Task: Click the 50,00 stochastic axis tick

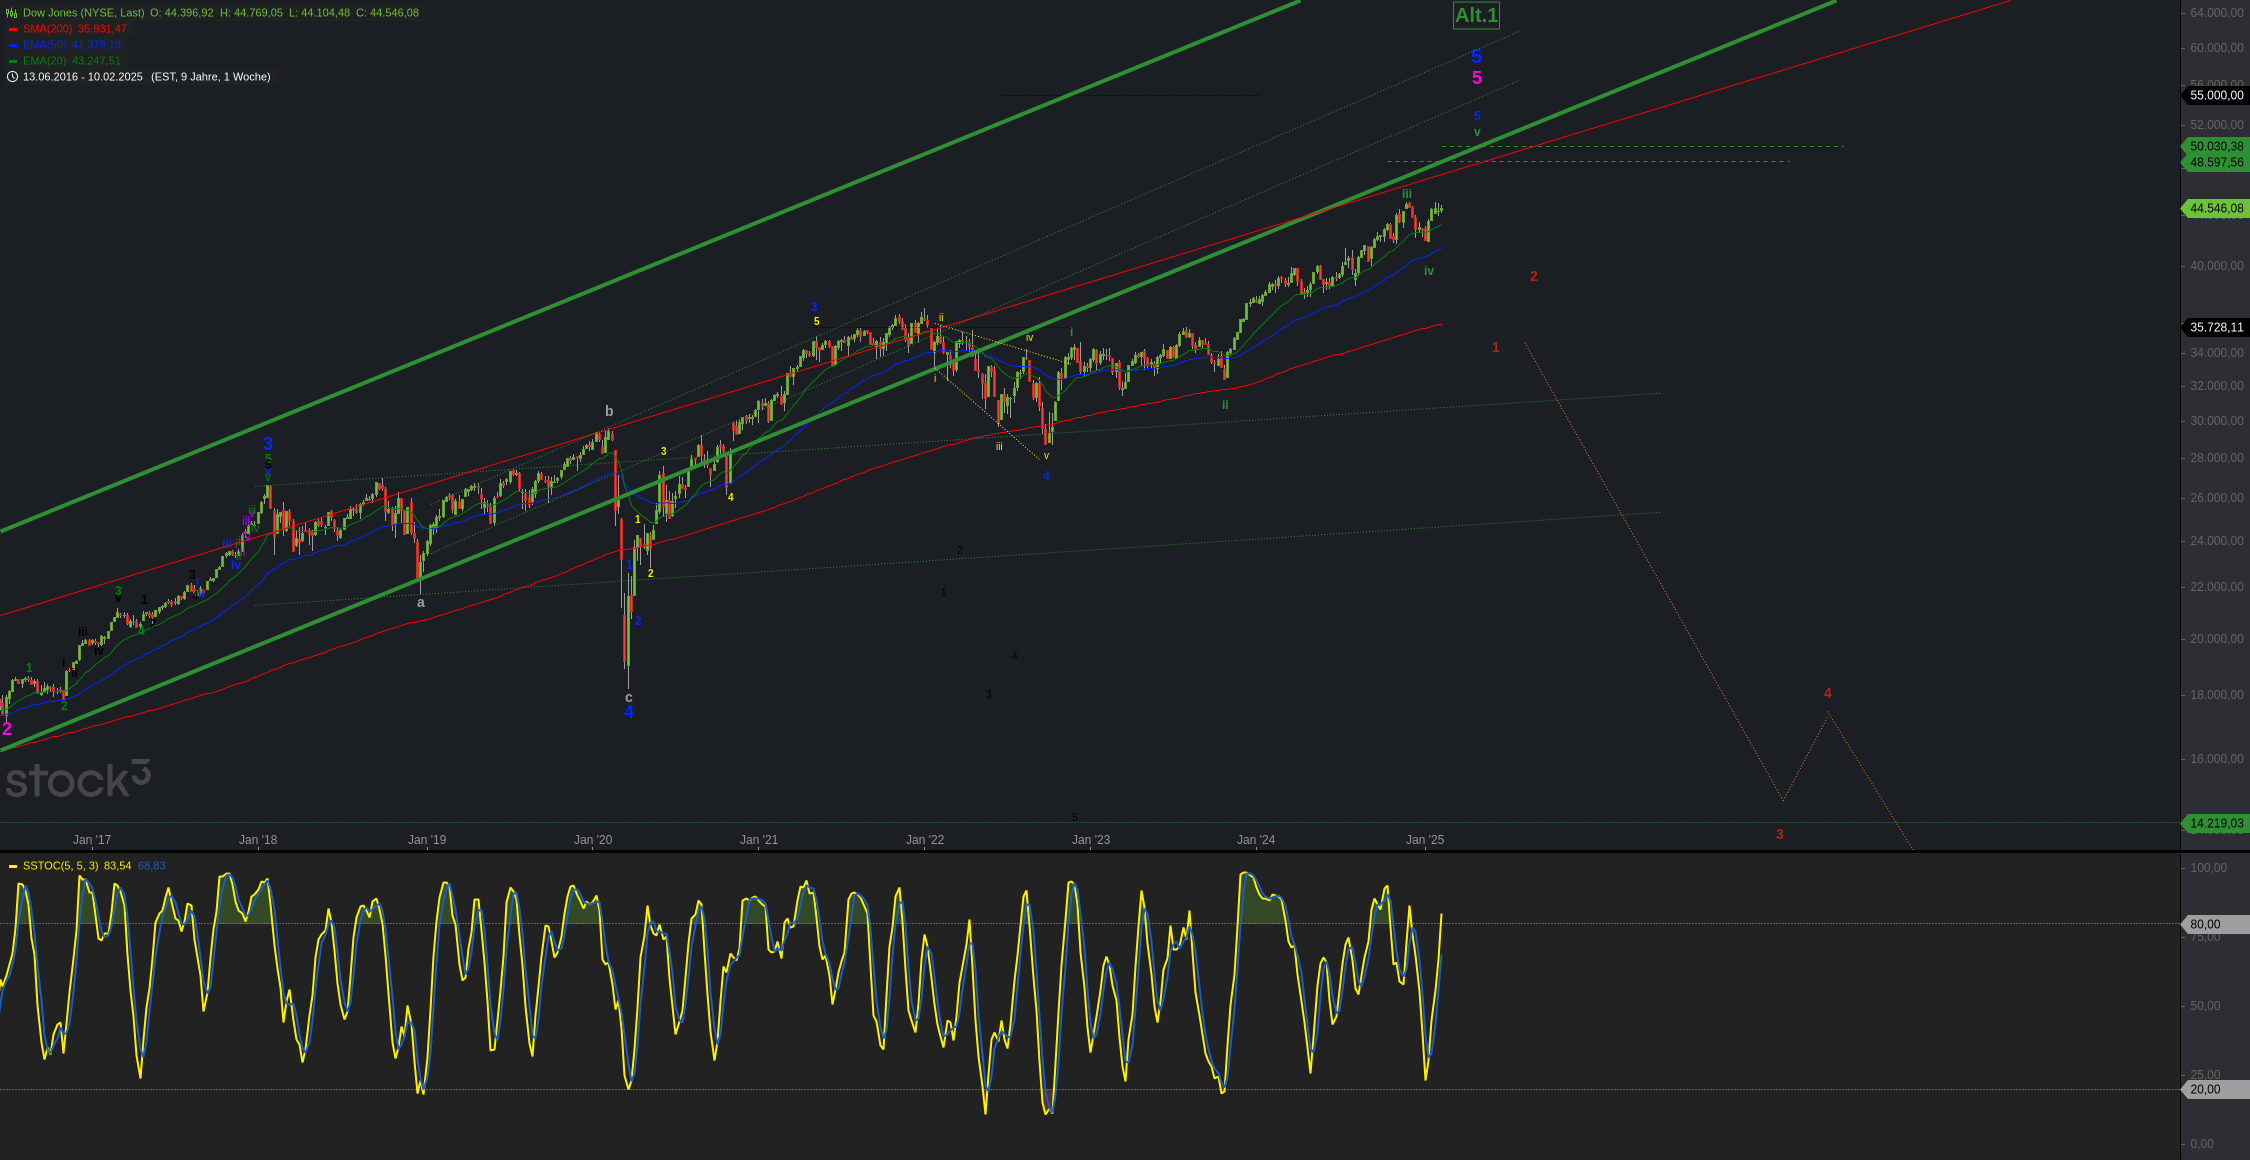Action: [x=2205, y=1006]
